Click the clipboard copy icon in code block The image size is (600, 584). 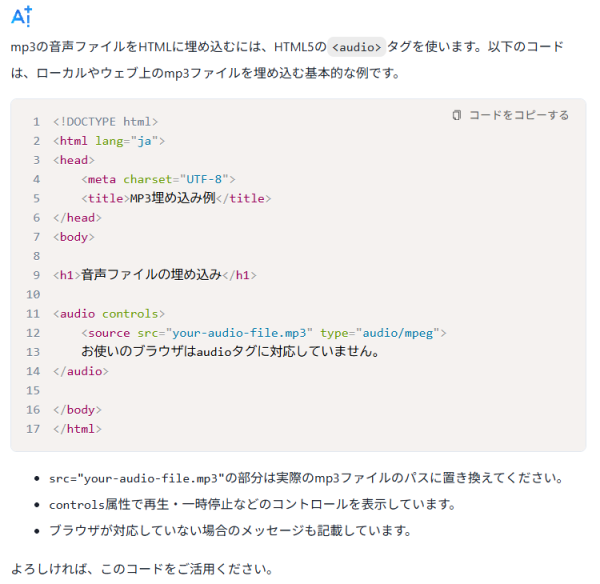(x=457, y=115)
